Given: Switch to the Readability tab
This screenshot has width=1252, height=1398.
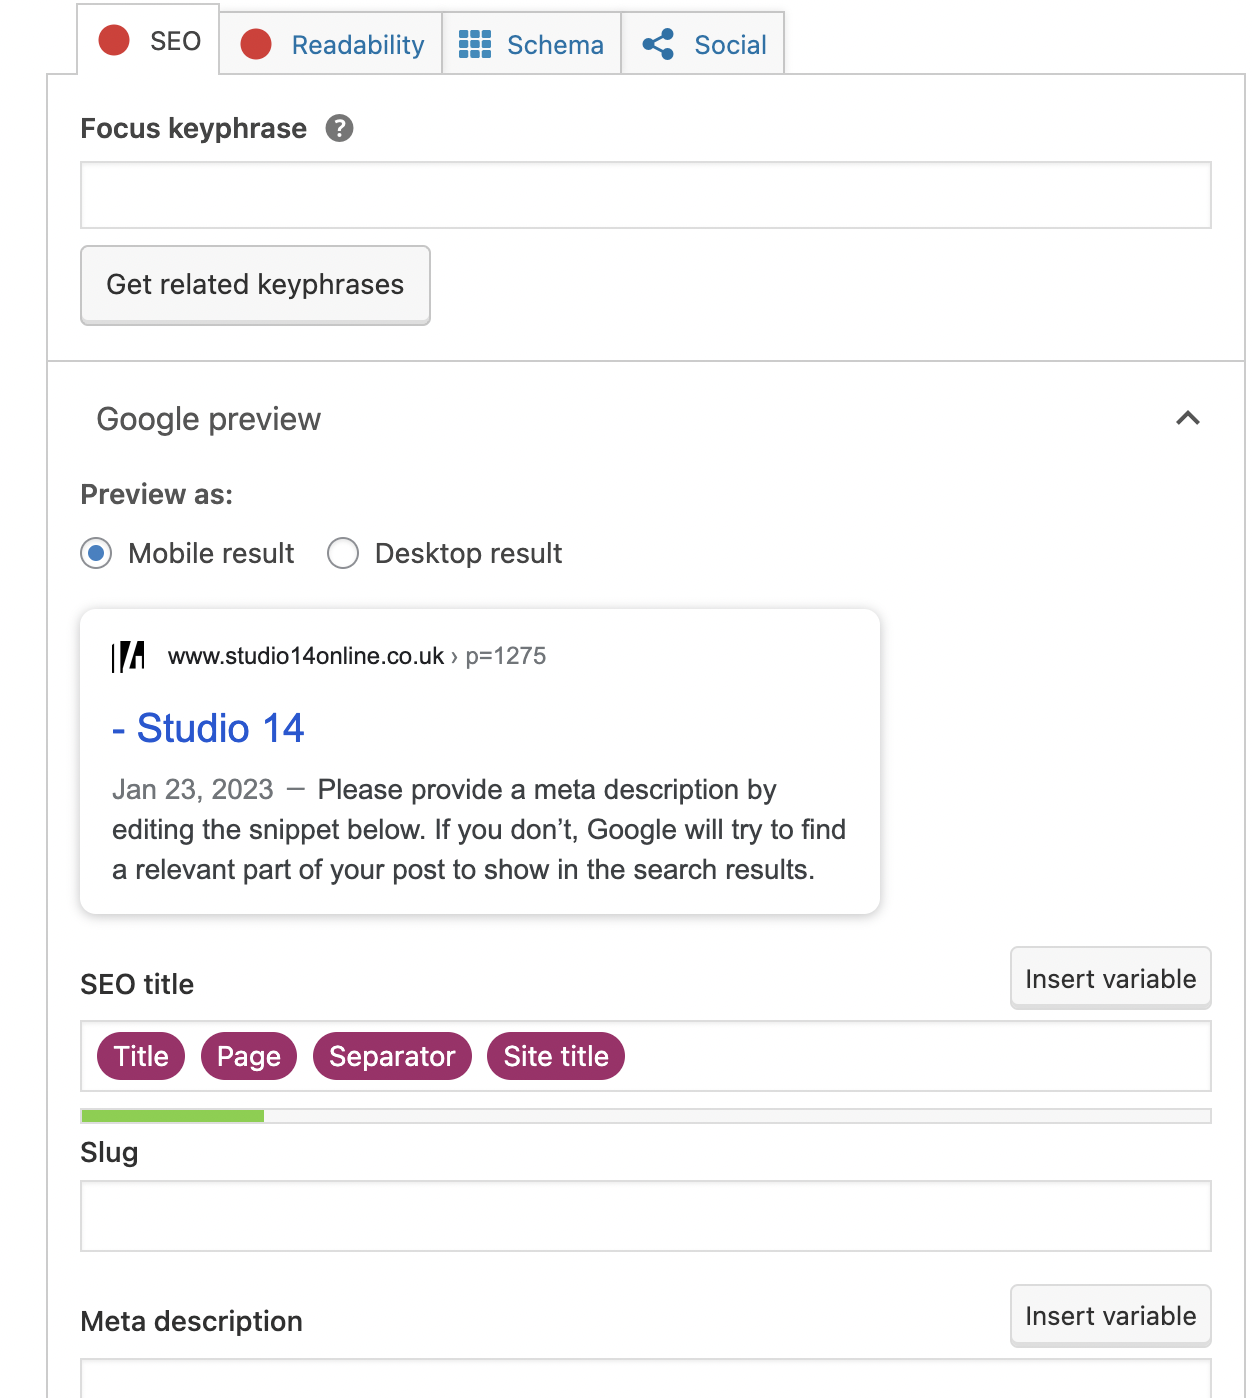Looking at the screenshot, I should [x=357, y=45].
